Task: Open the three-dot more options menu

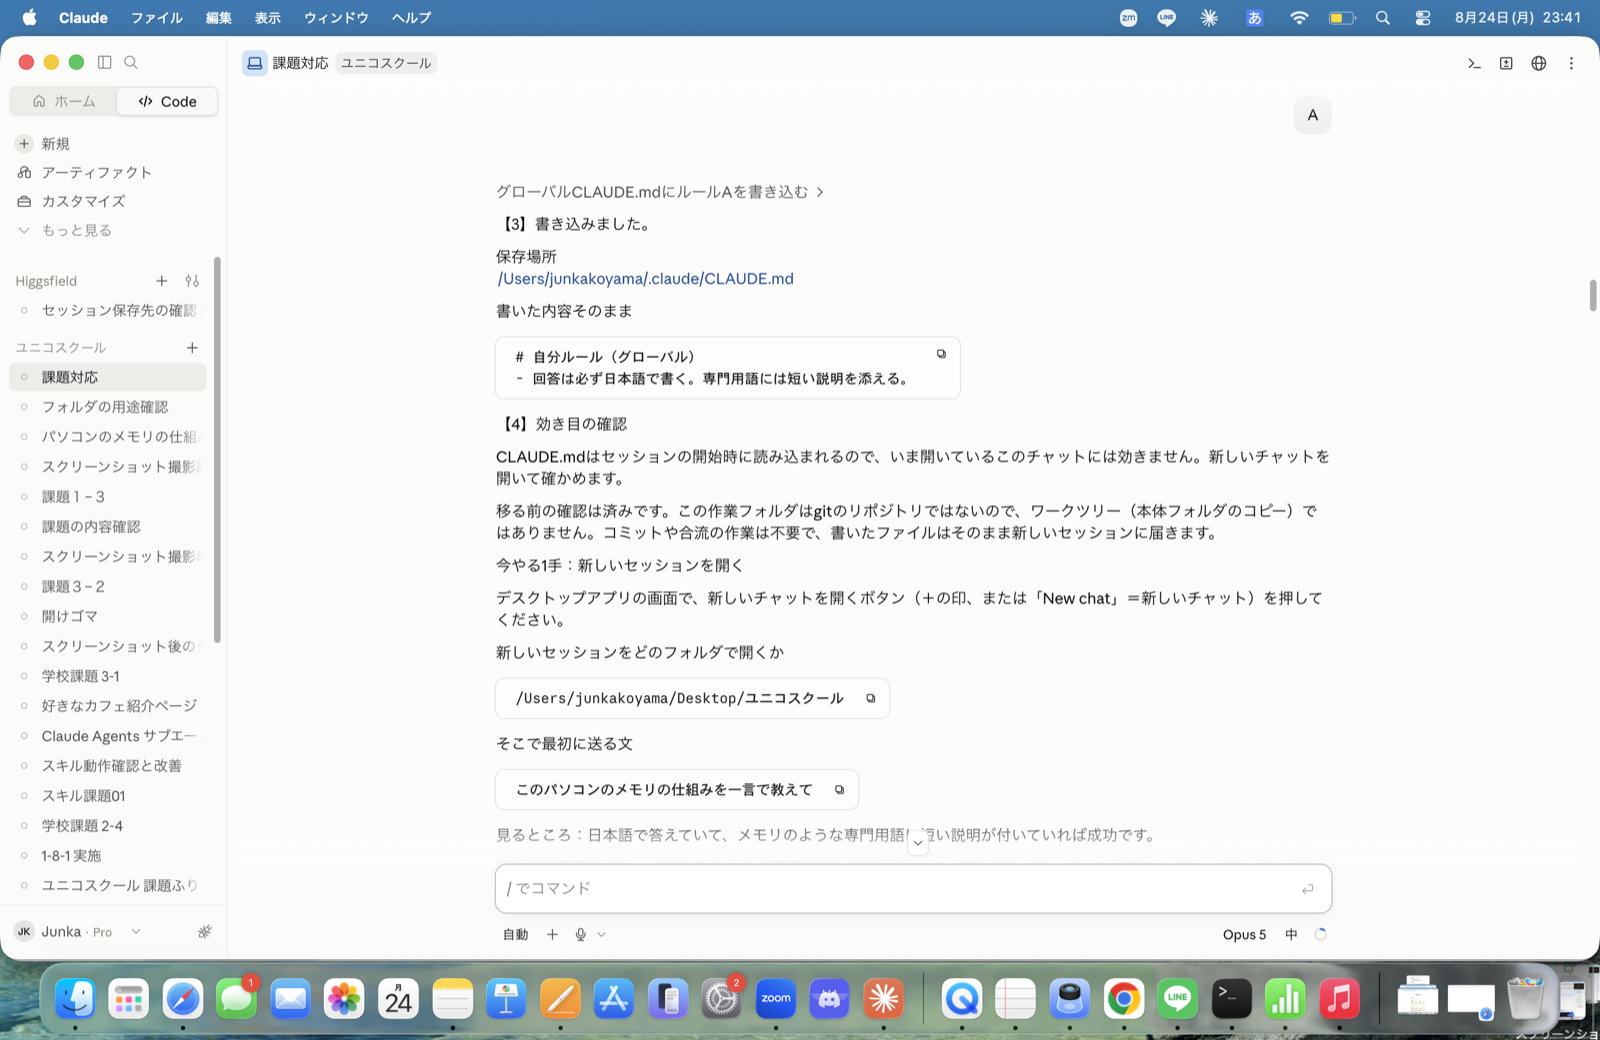Action: click(x=1571, y=63)
